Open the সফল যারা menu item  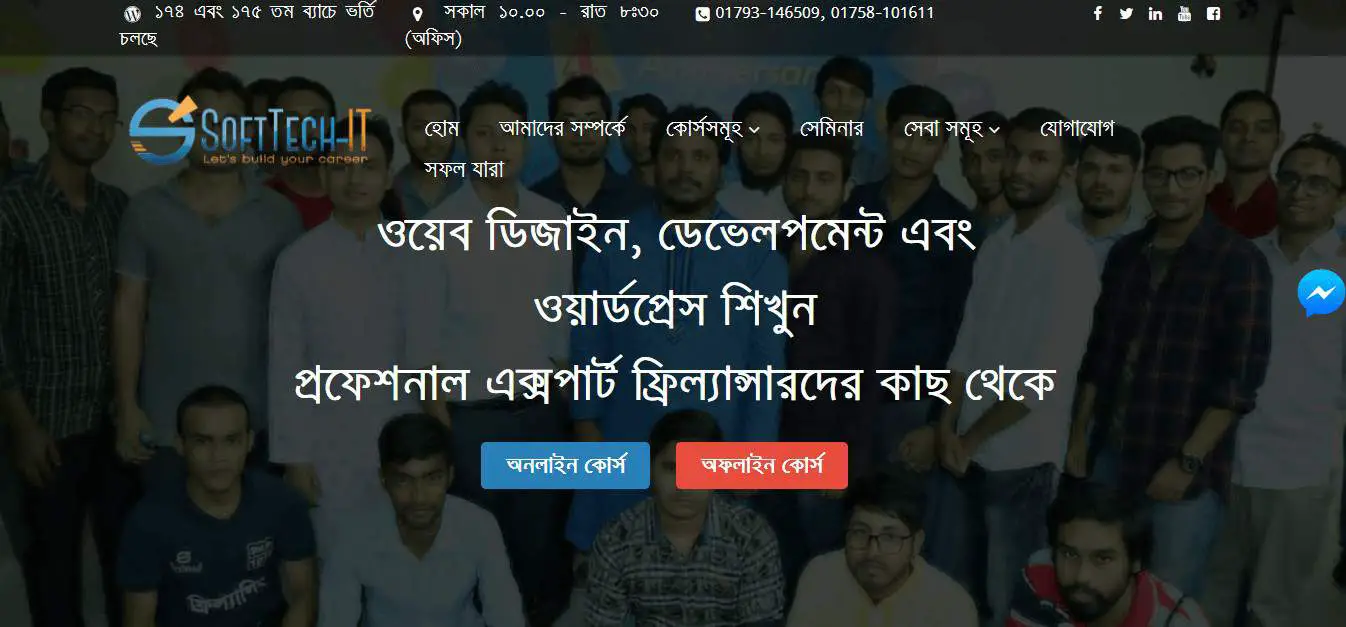pyautogui.click(x=464, y=168)
